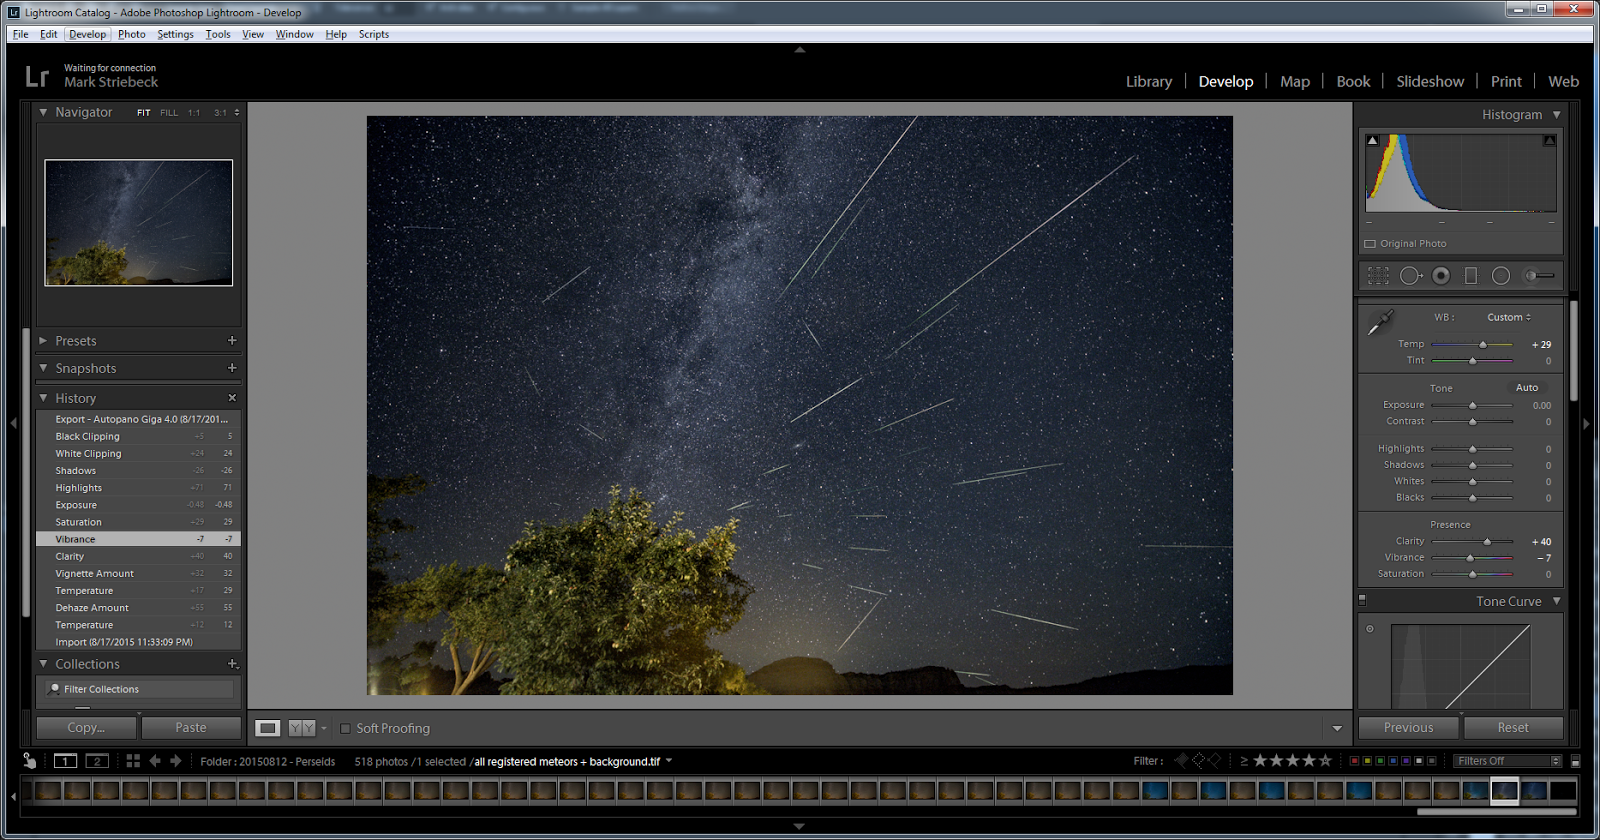Switch to the Slideshow module
The width and height of the screenshot is (1600, 840).
tap(1430, 82)
